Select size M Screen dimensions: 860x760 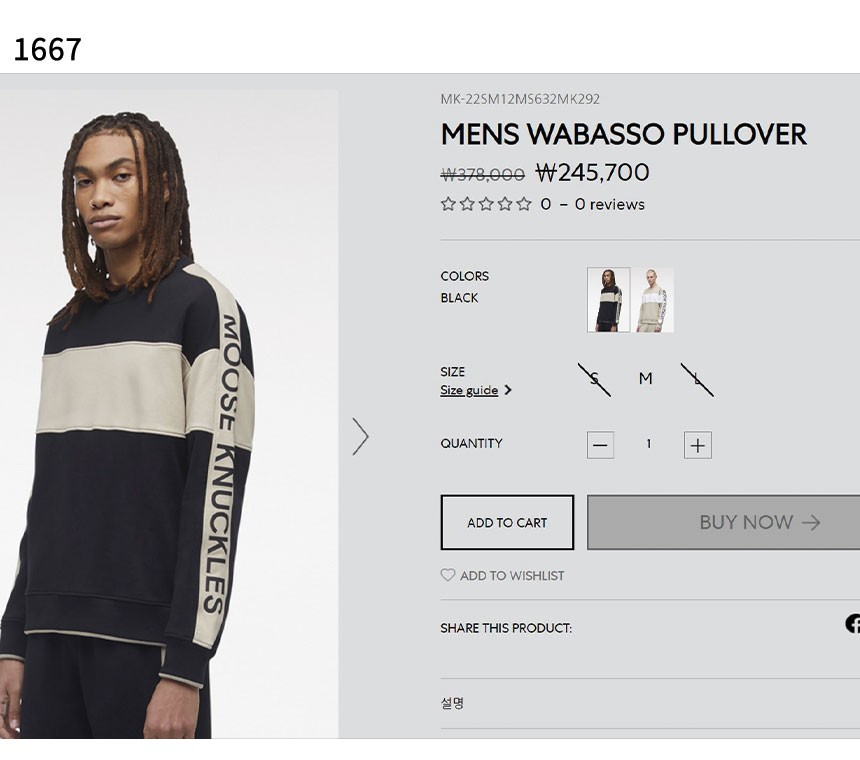(646, 378)
